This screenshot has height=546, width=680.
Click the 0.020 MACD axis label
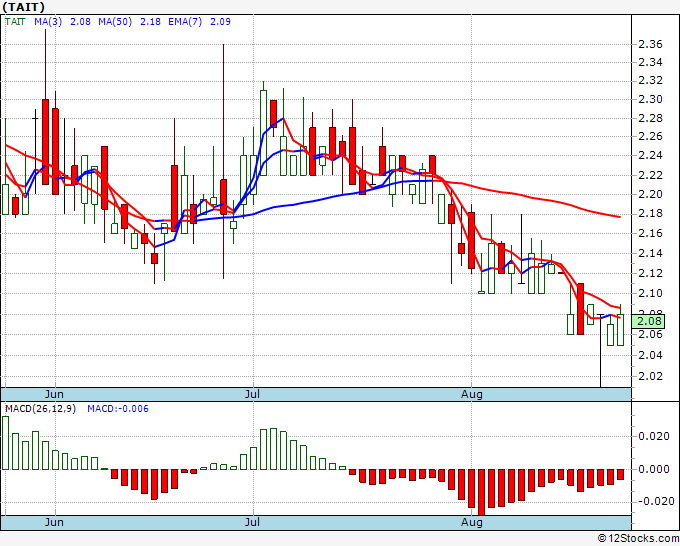coord(656,436)
